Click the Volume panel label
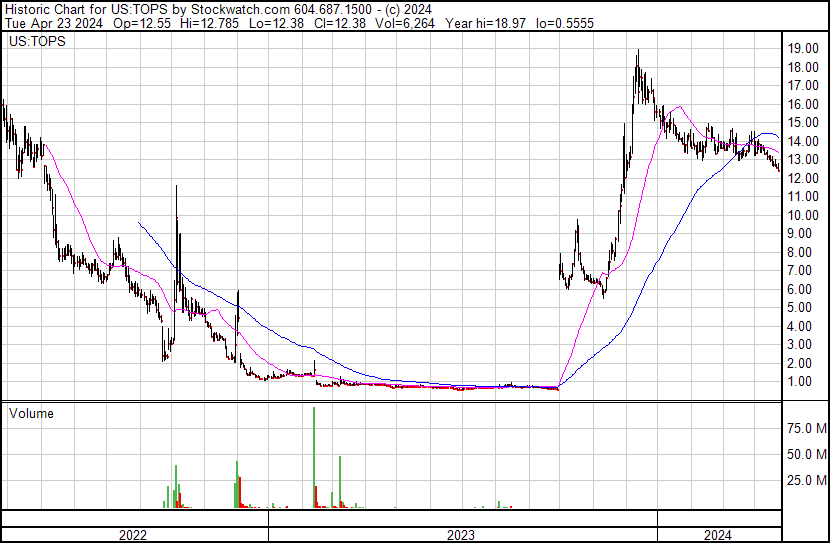This screenshot has height=543, width=830. tap(31, 413)
